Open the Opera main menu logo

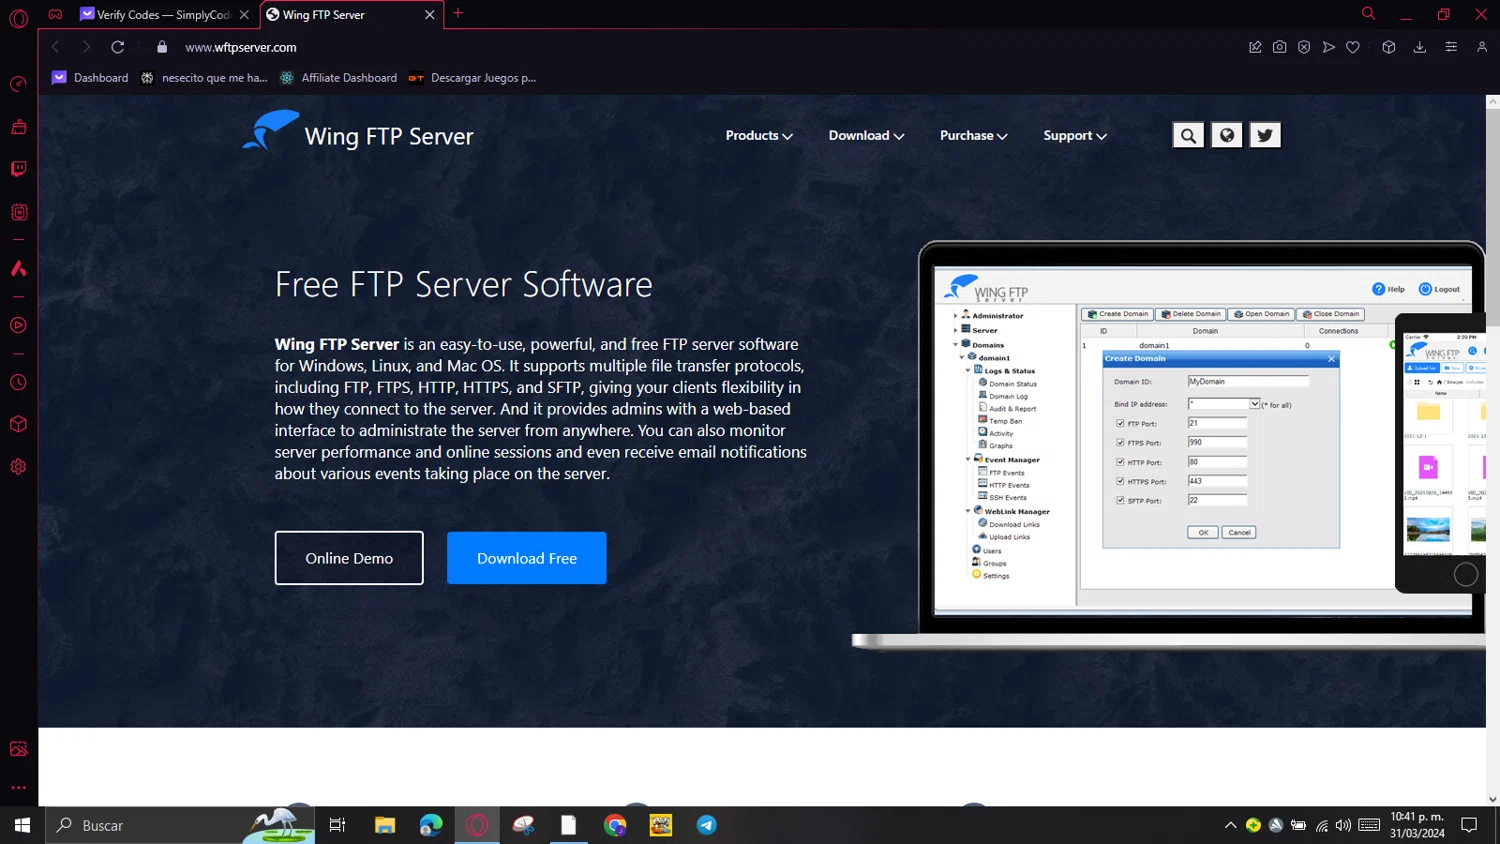pyautogui.click(x=18, y=18)
